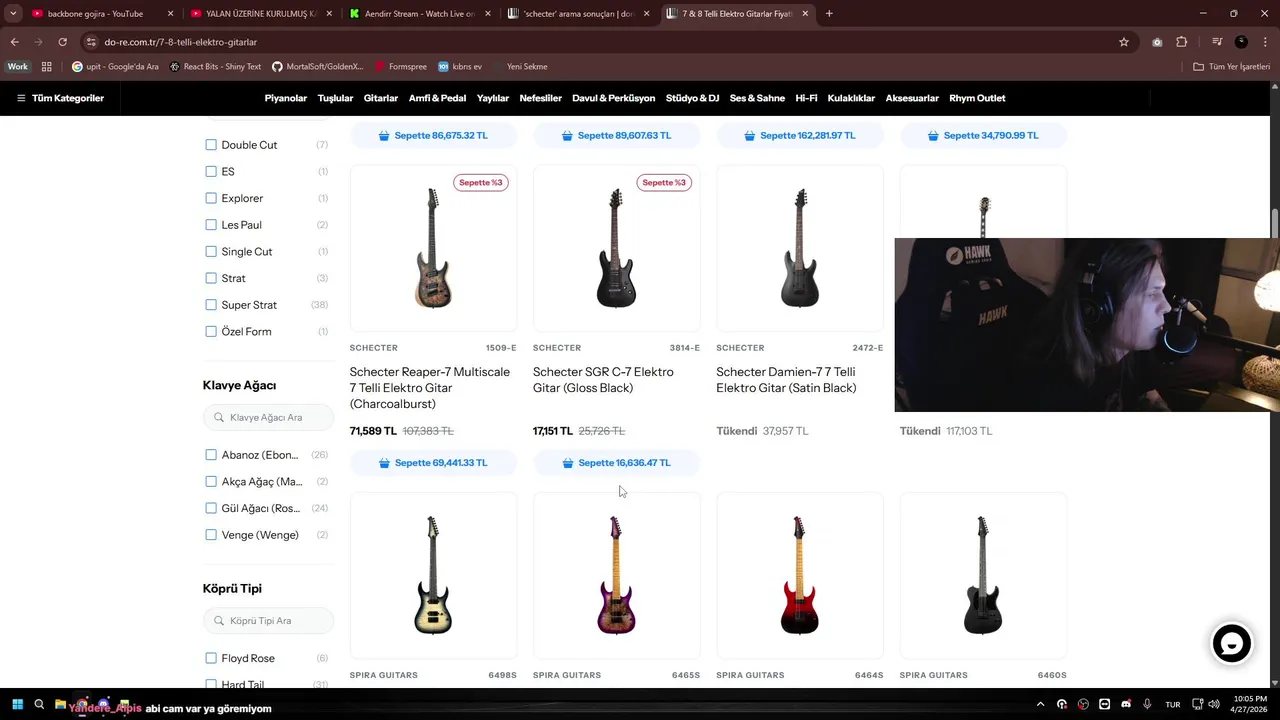Check the Les Paul filter
Image resolution: width=1280 pixels, height=720 pixels.
211,225
